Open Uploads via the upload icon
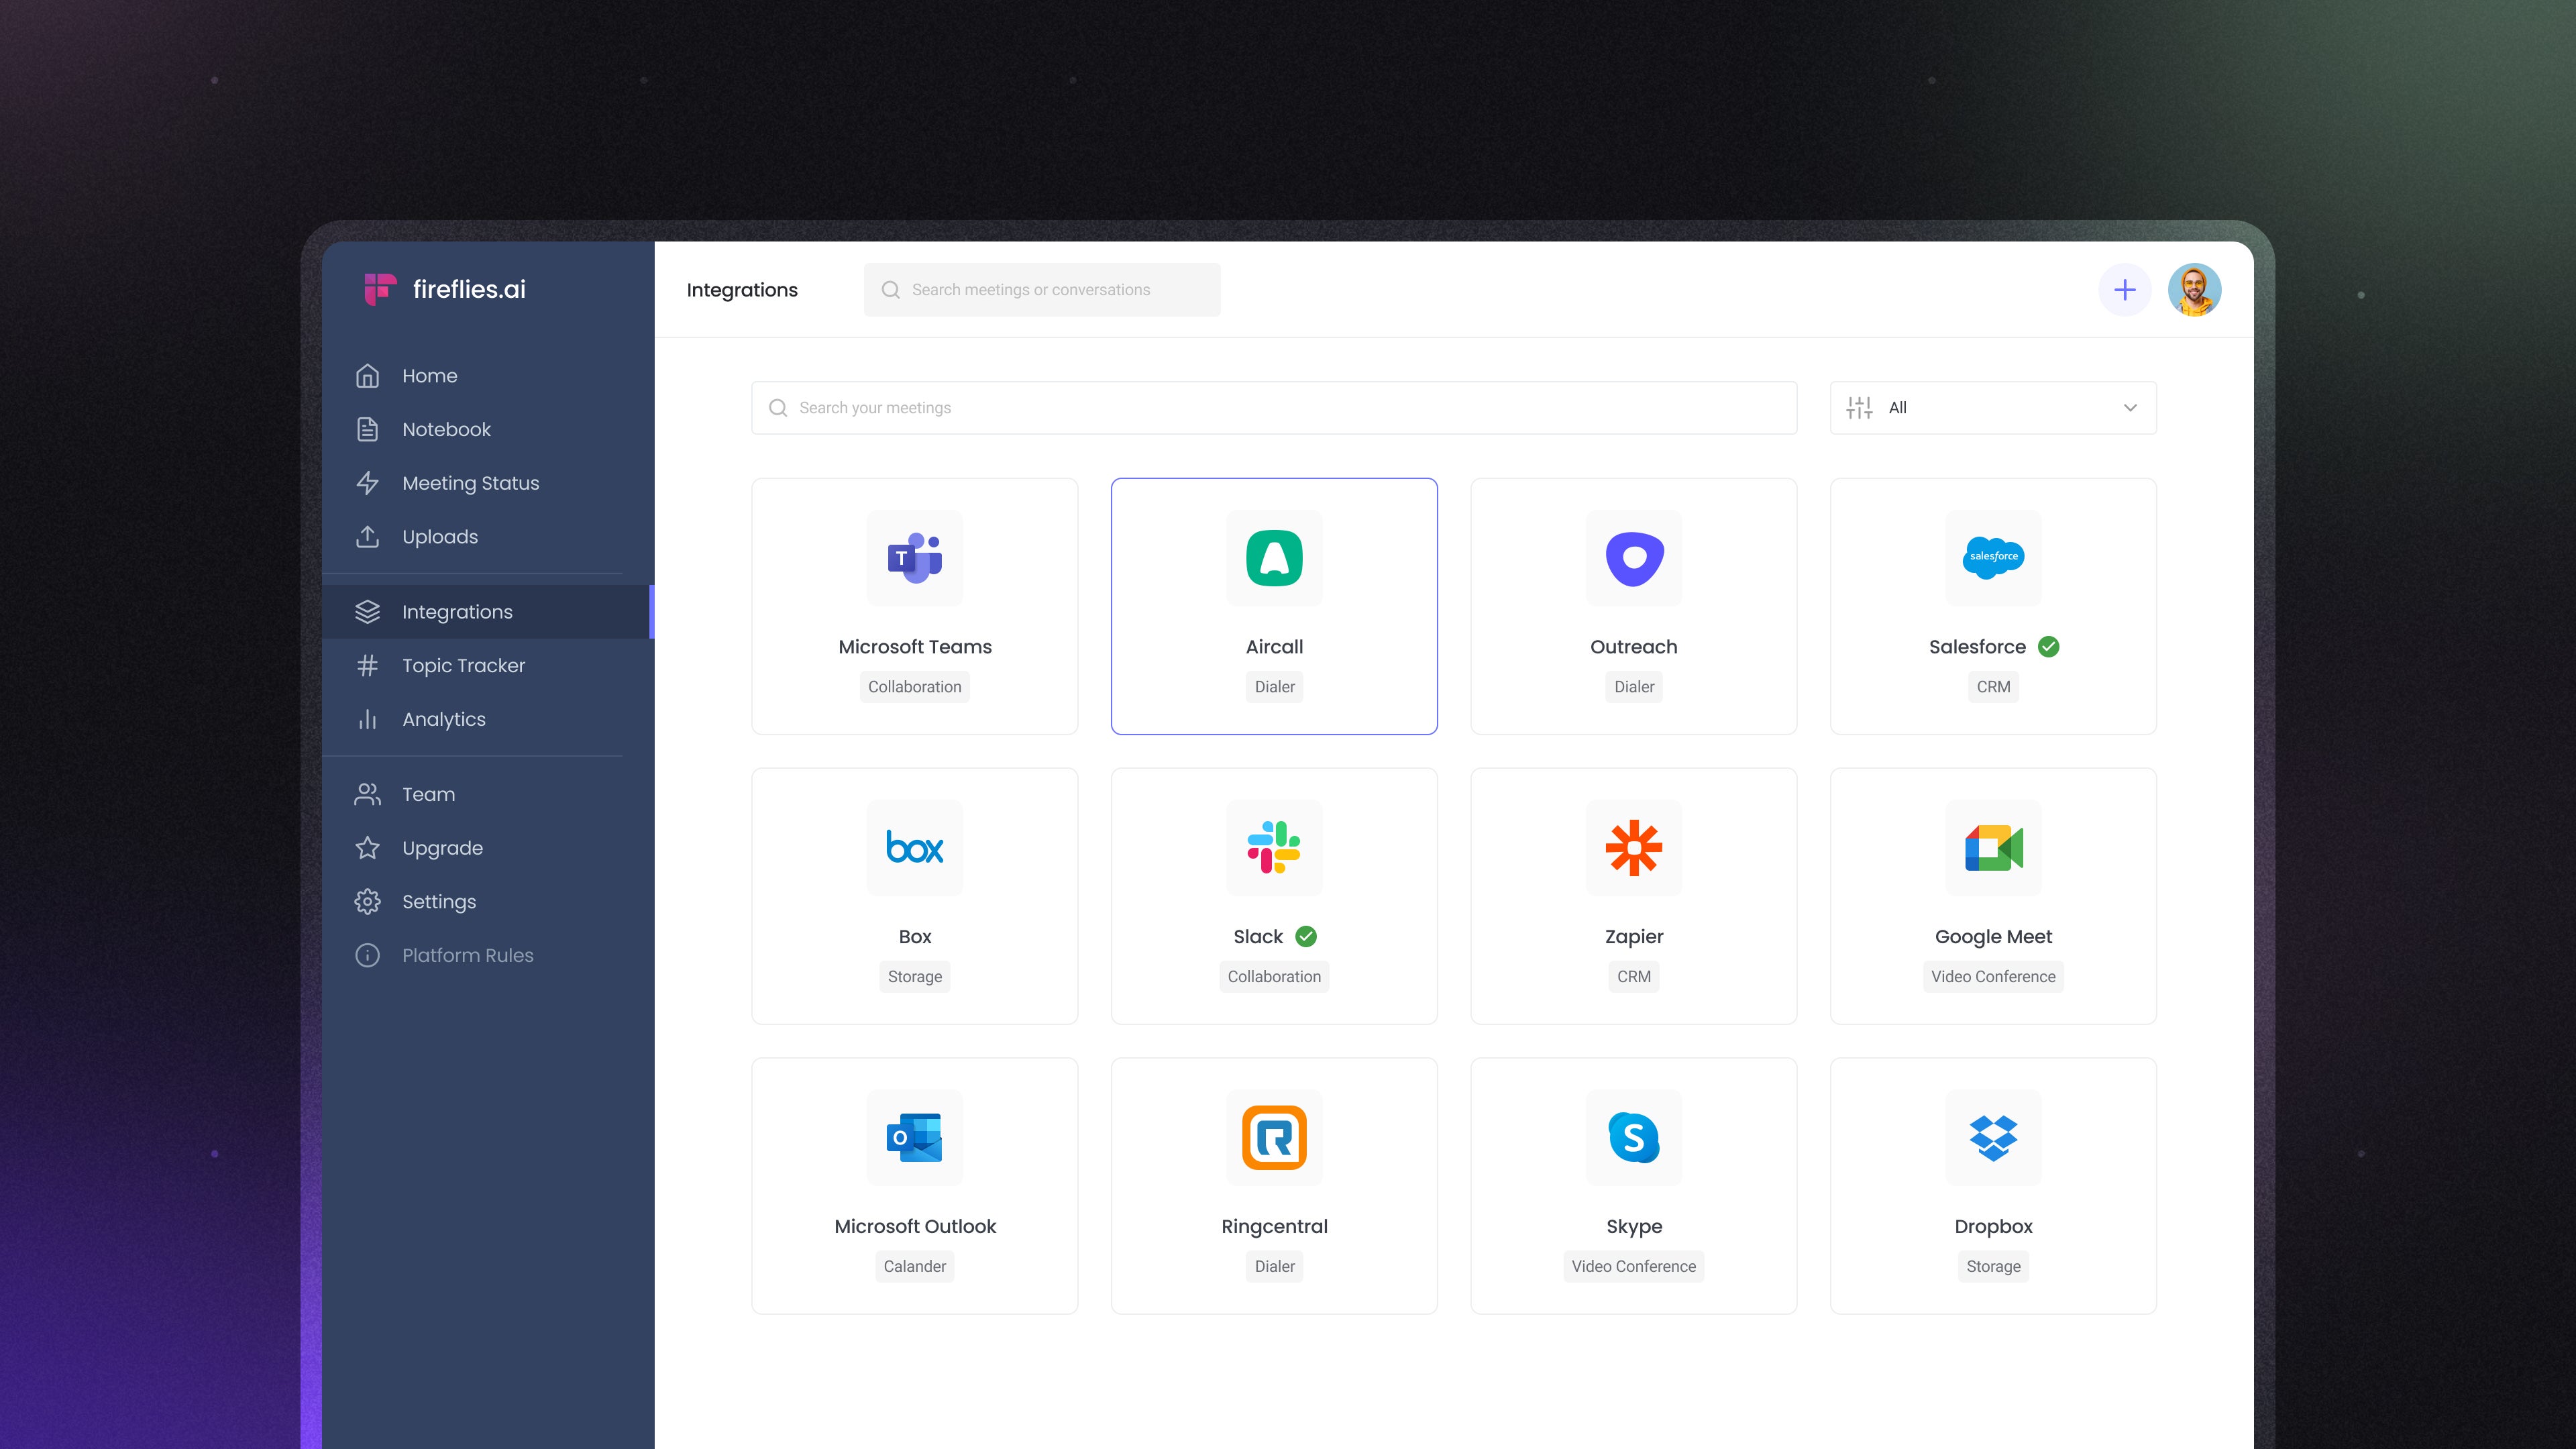The height and width of the screenshot is (1449, 2576). pos(367,537)
